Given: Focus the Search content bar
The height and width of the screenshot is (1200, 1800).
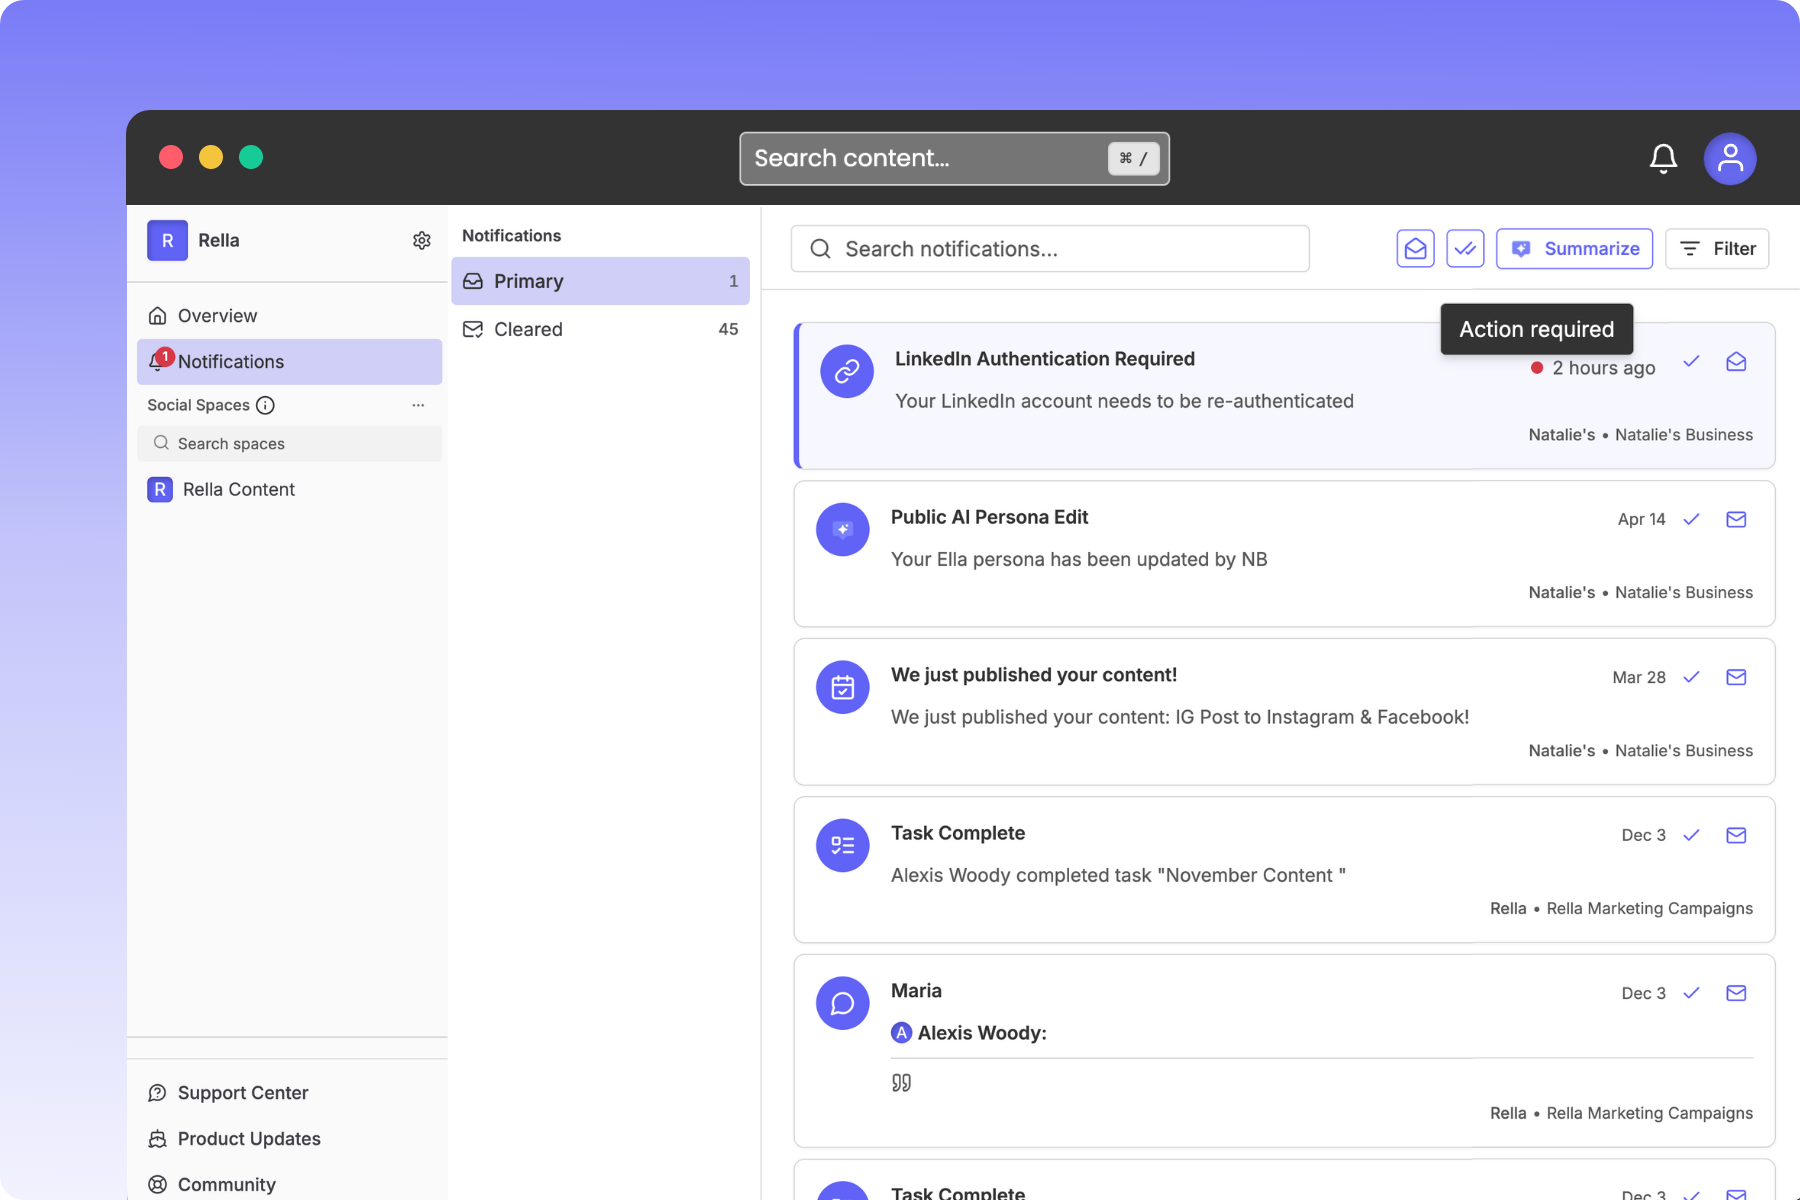Looking at the screenshot, I should [x=954, y=158].
